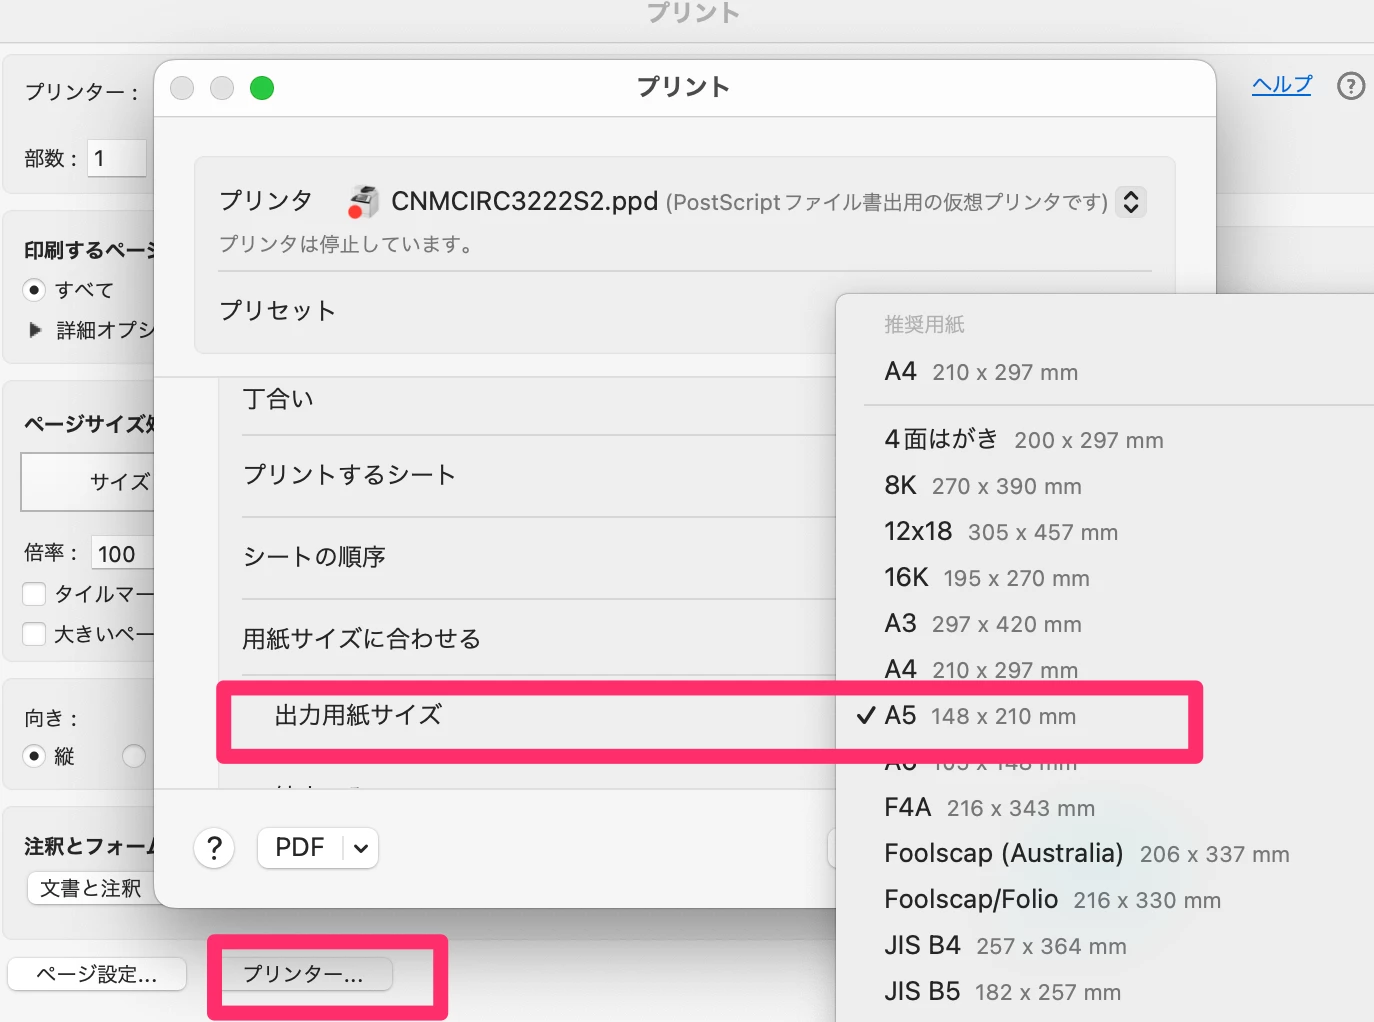Enable the タイルマーク checkbox
The height and width of the screenshot is (1022, 1374).
(x=34, y=594)
